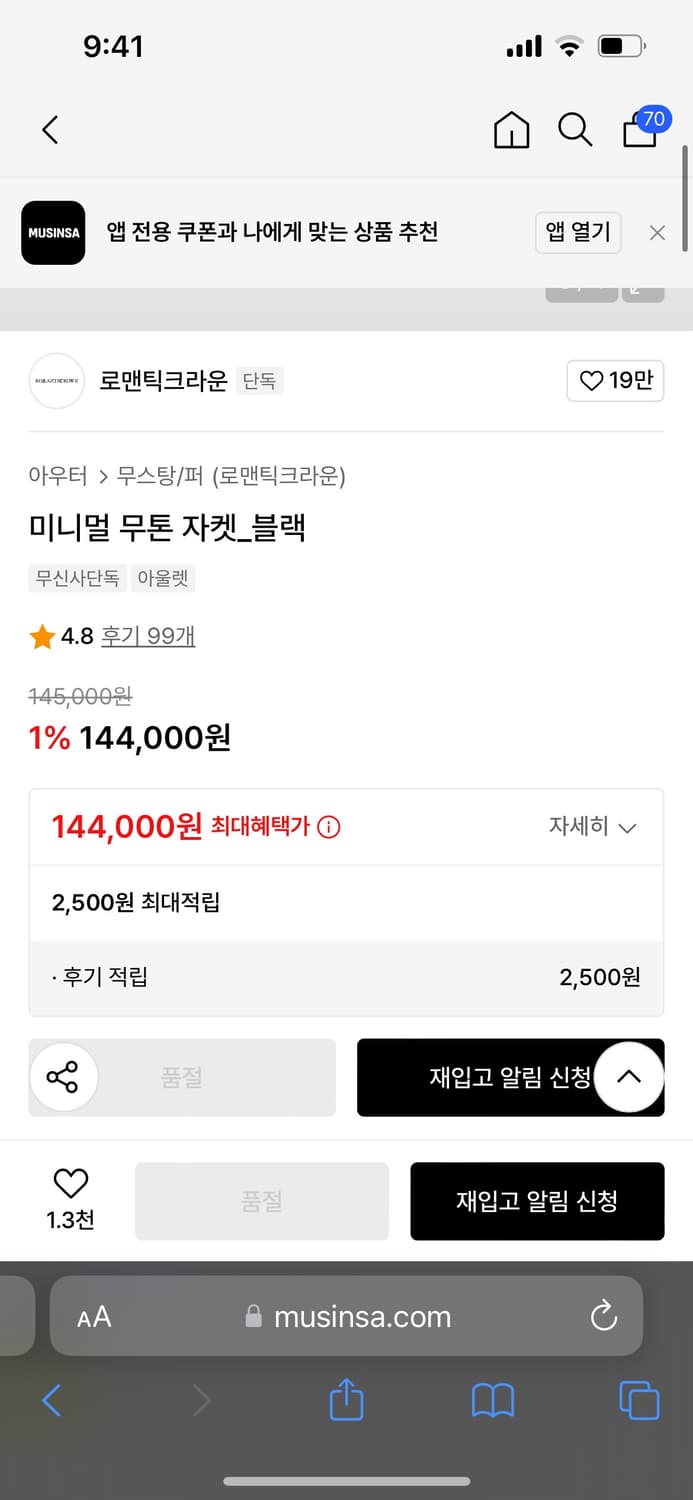Expand the 자세히 benefits section
The width and height of the screenshot is (693, 1500).
(x=592, y=827)
